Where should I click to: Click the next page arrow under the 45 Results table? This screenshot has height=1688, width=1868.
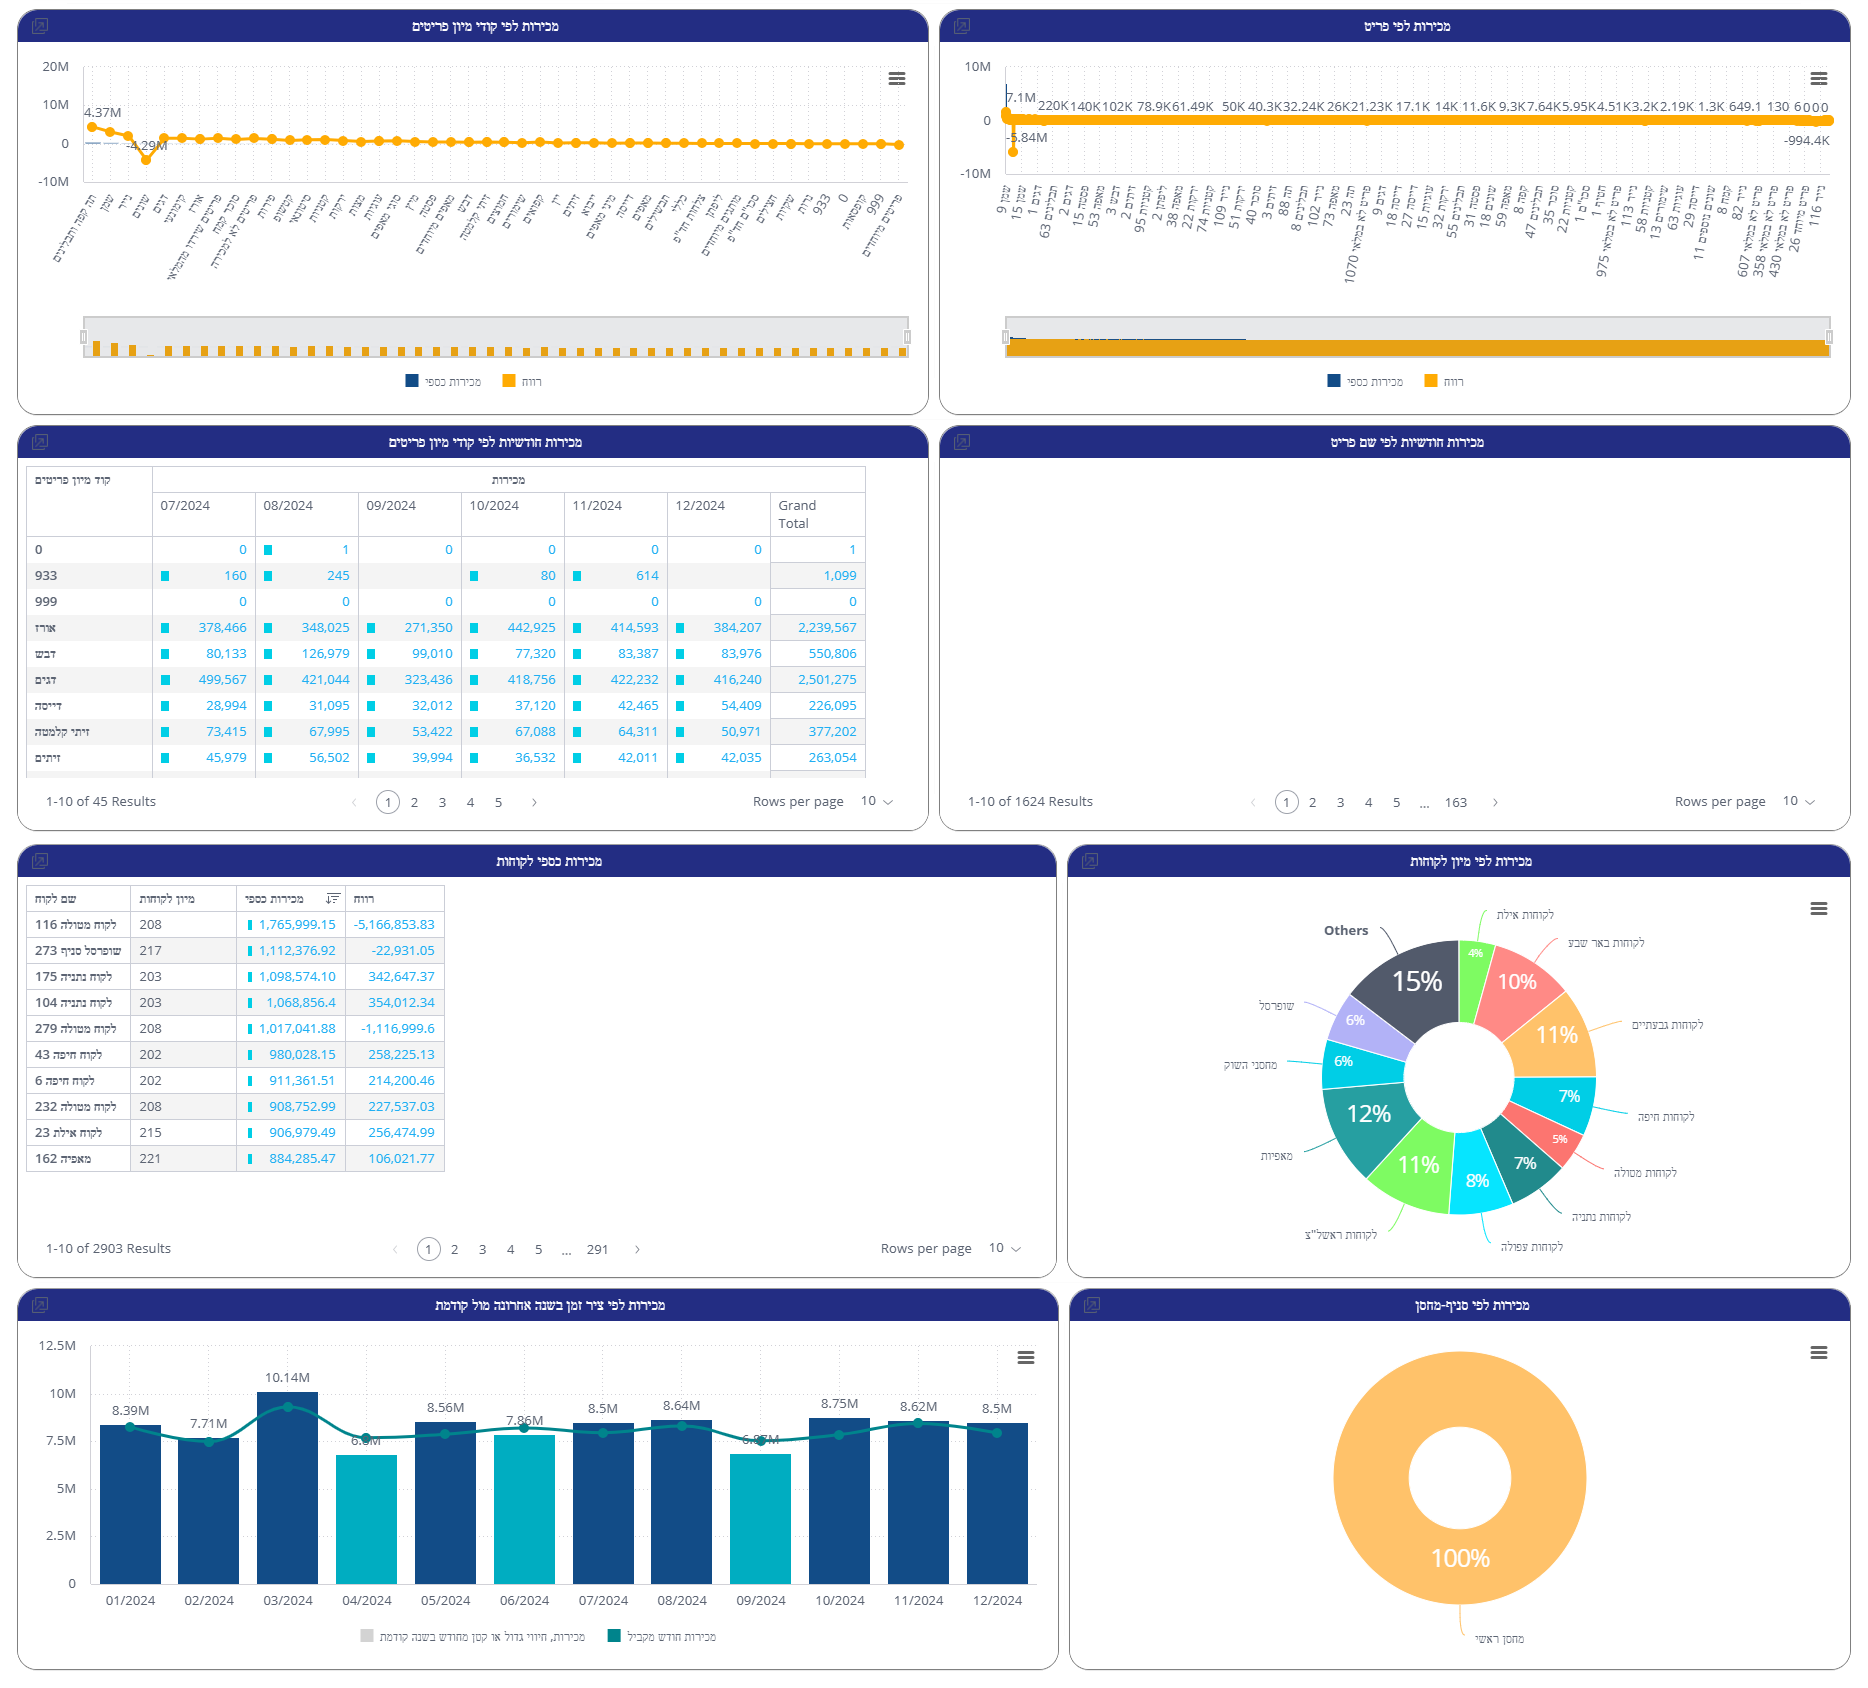pyautogui.click(x=534, y=803)
